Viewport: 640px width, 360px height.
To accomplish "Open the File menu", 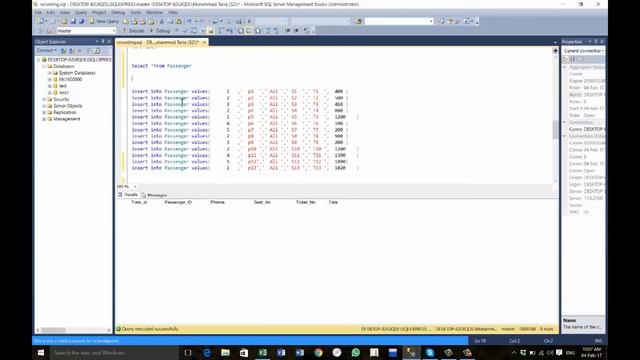I will click(x=38, y=12).
